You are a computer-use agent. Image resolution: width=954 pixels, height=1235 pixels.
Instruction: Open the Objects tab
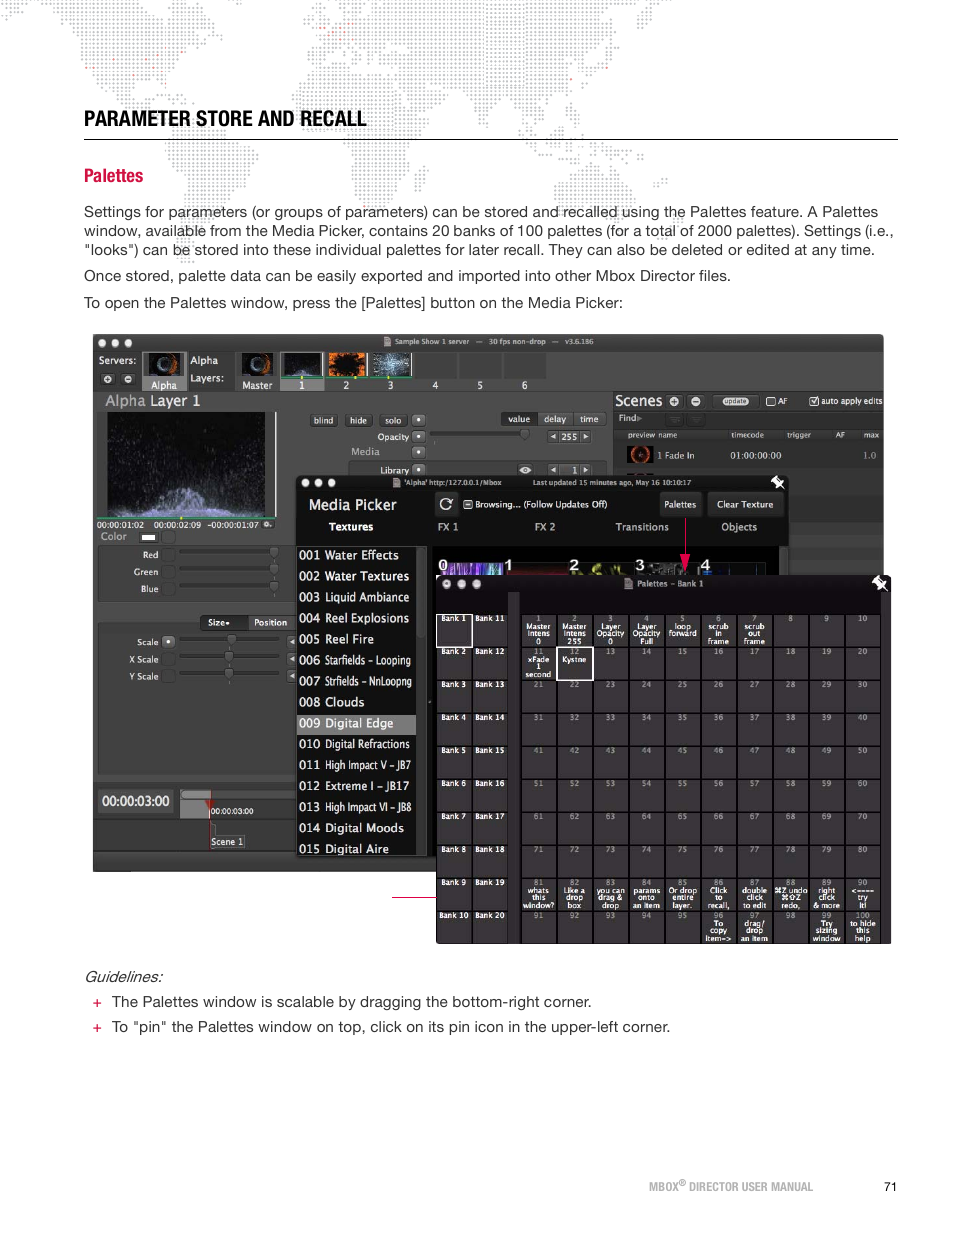click(x=739, y=527)
